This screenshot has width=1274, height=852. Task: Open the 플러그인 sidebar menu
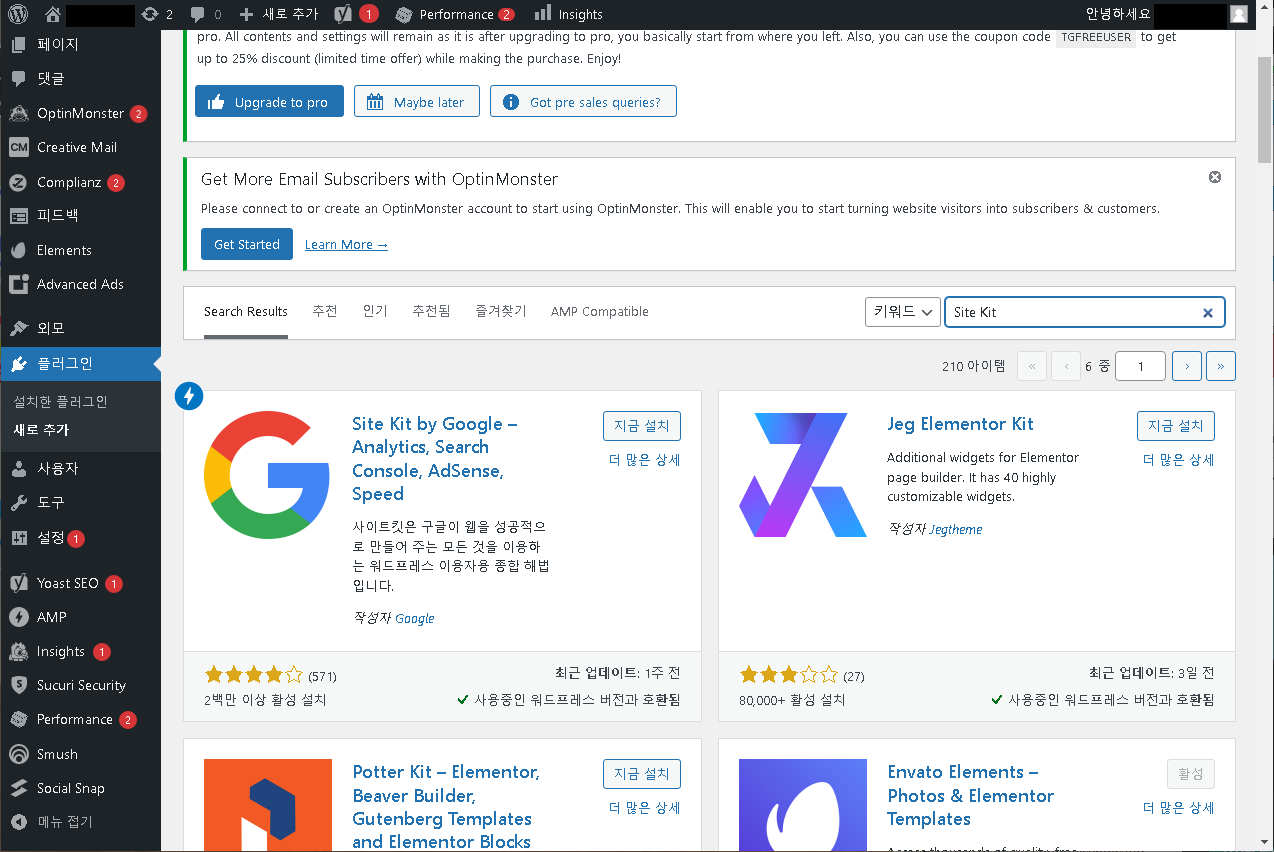[80, 364]
